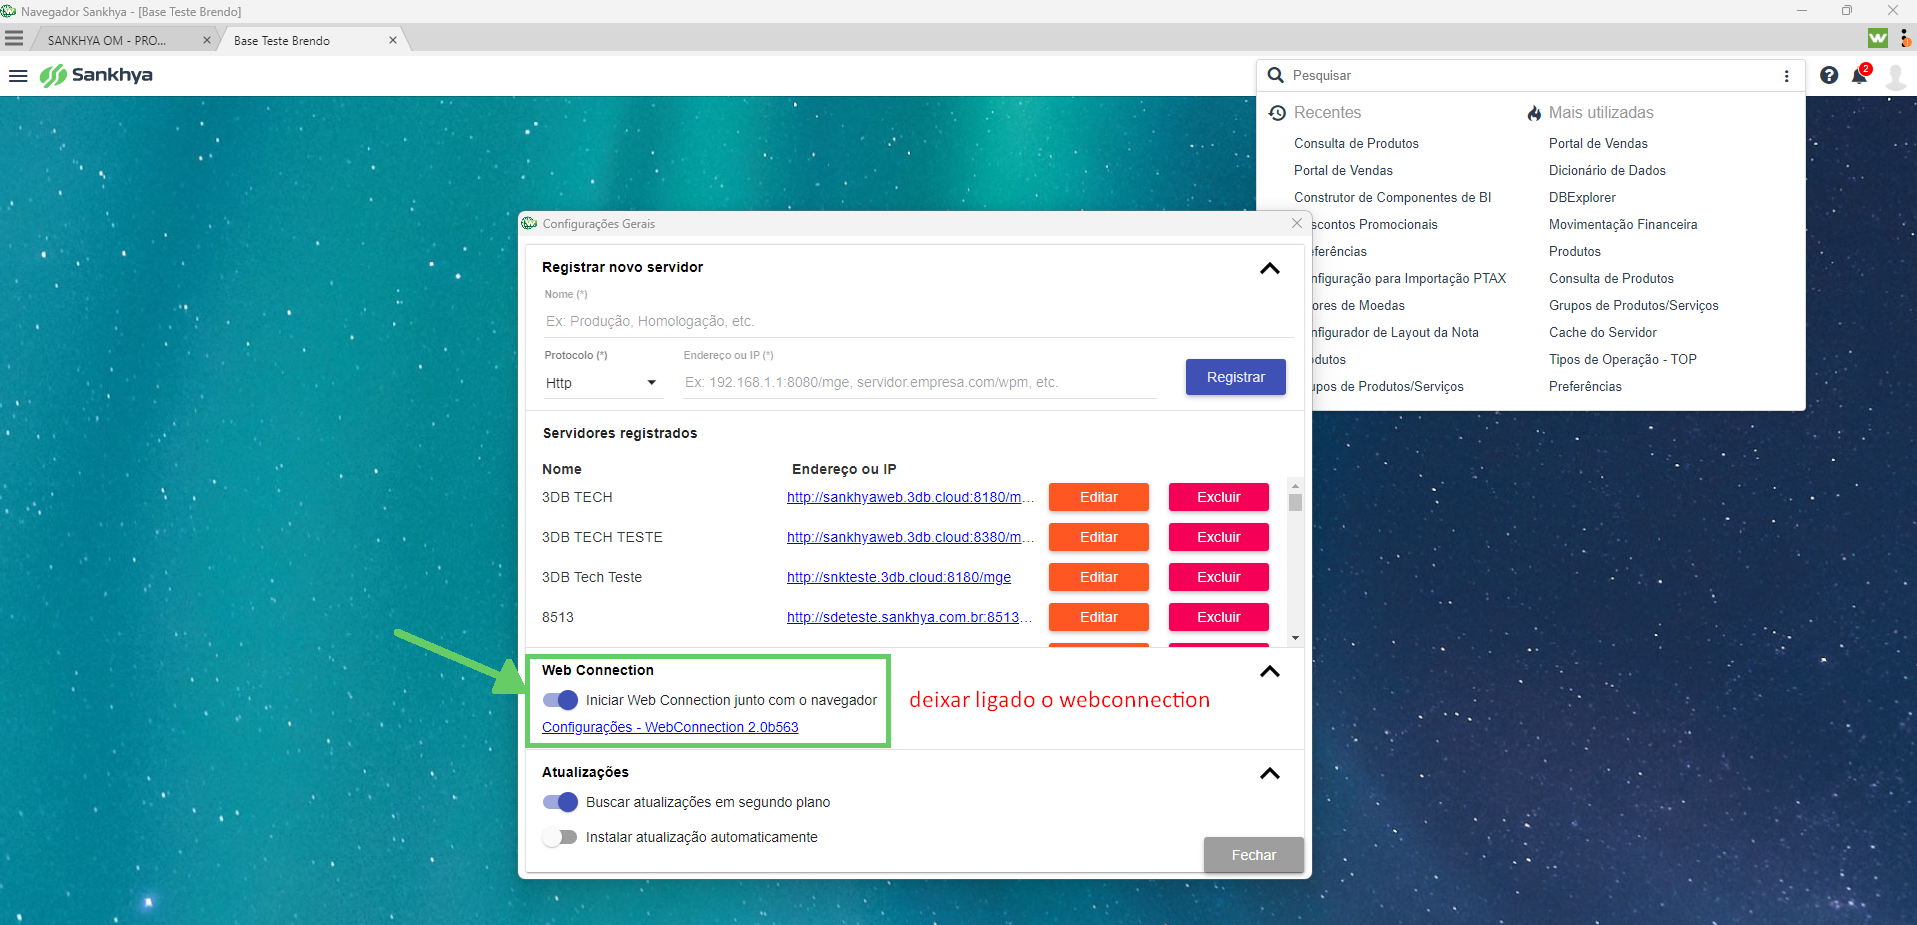Screen dimensions: 1917x925
Task: Open Produtos in Mais utilizadas
Action: point(1575,251)
